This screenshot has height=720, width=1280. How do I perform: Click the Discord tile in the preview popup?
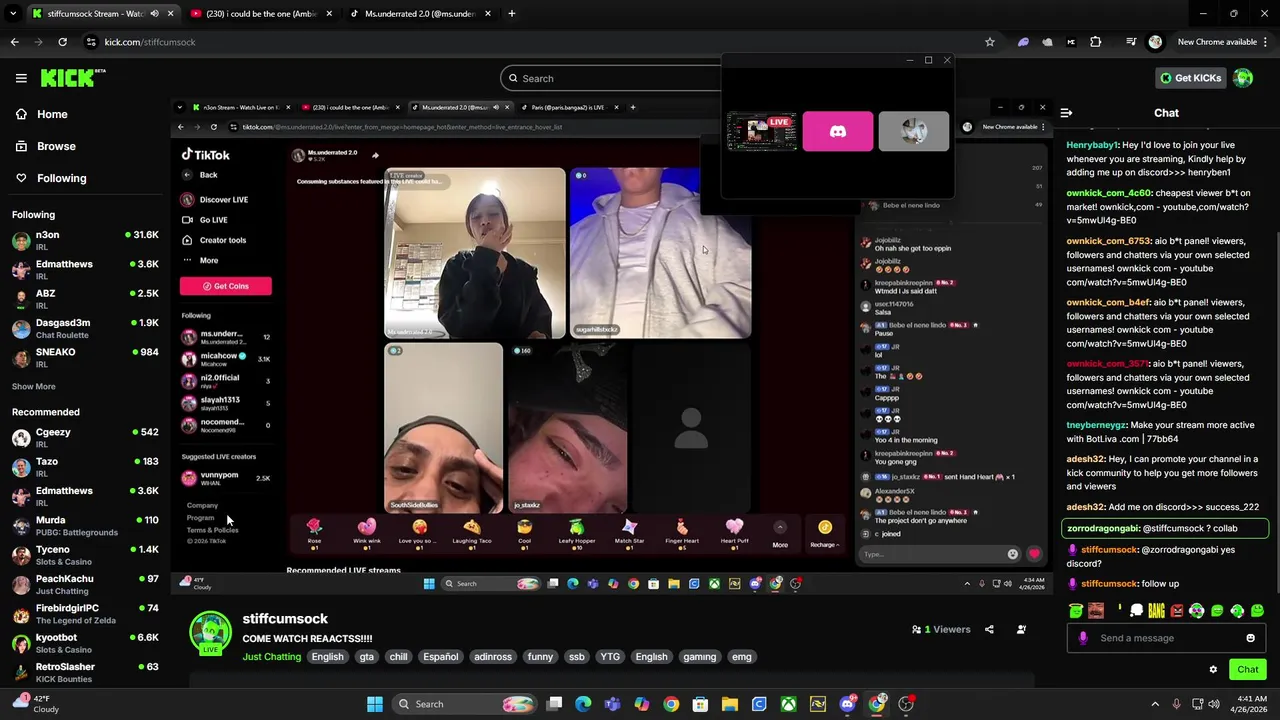point(837,131)
